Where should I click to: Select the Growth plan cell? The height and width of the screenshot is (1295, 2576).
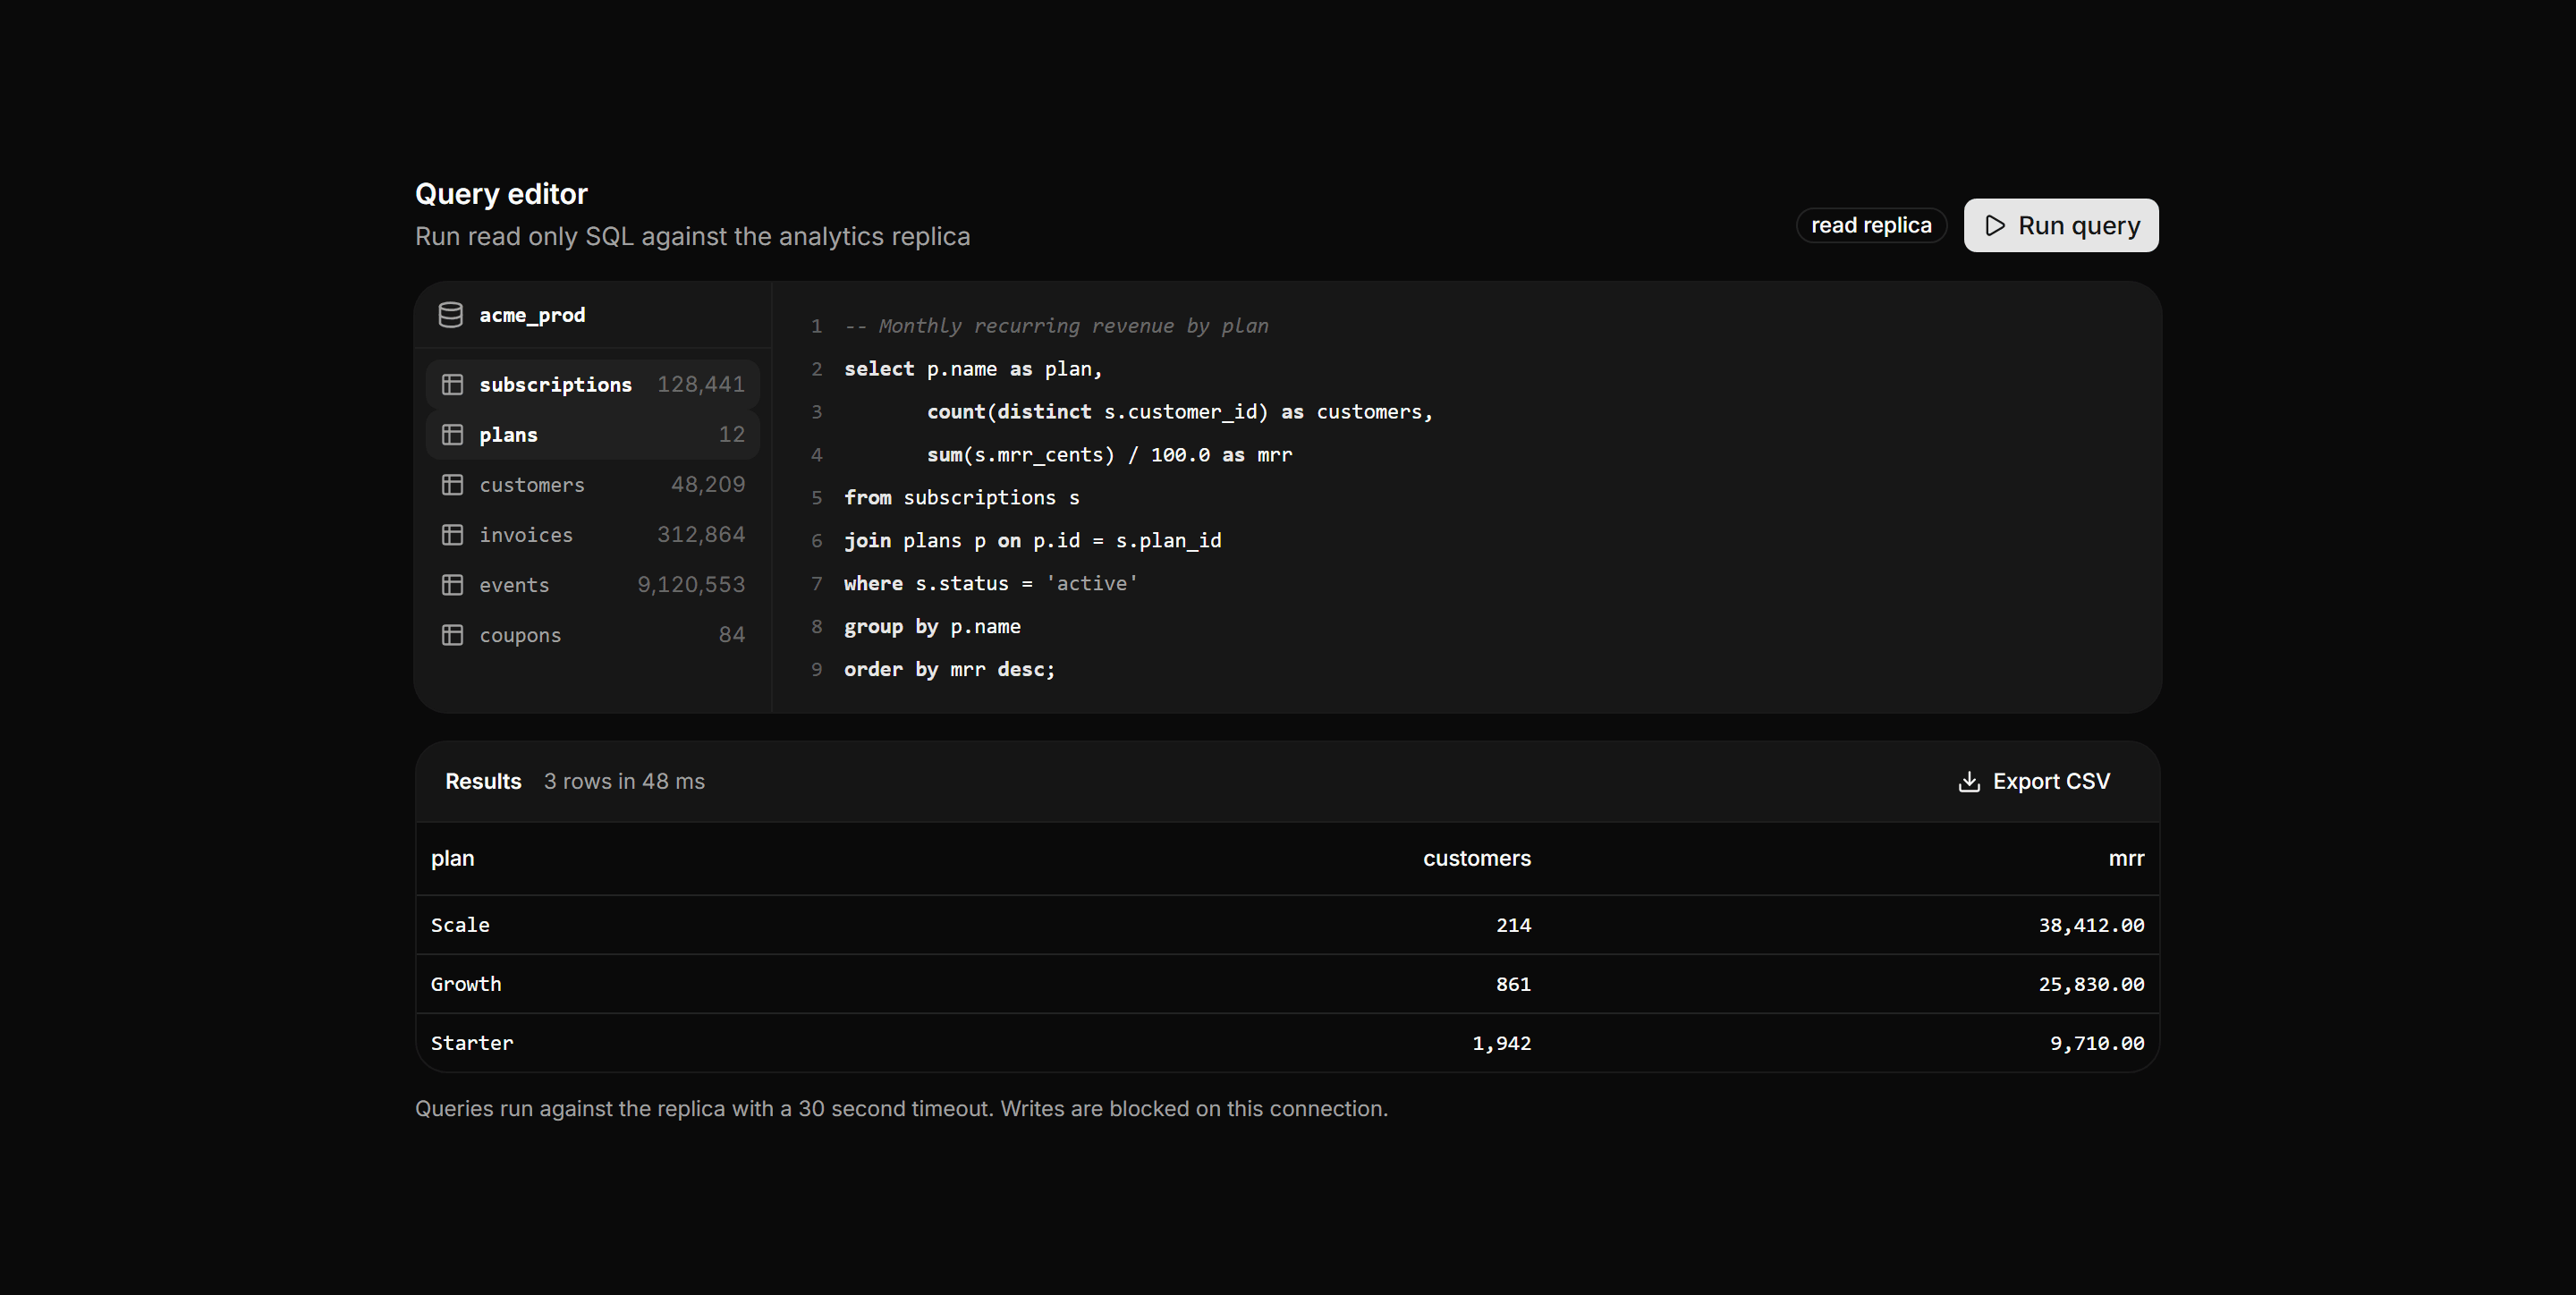(x=466, y=984)
